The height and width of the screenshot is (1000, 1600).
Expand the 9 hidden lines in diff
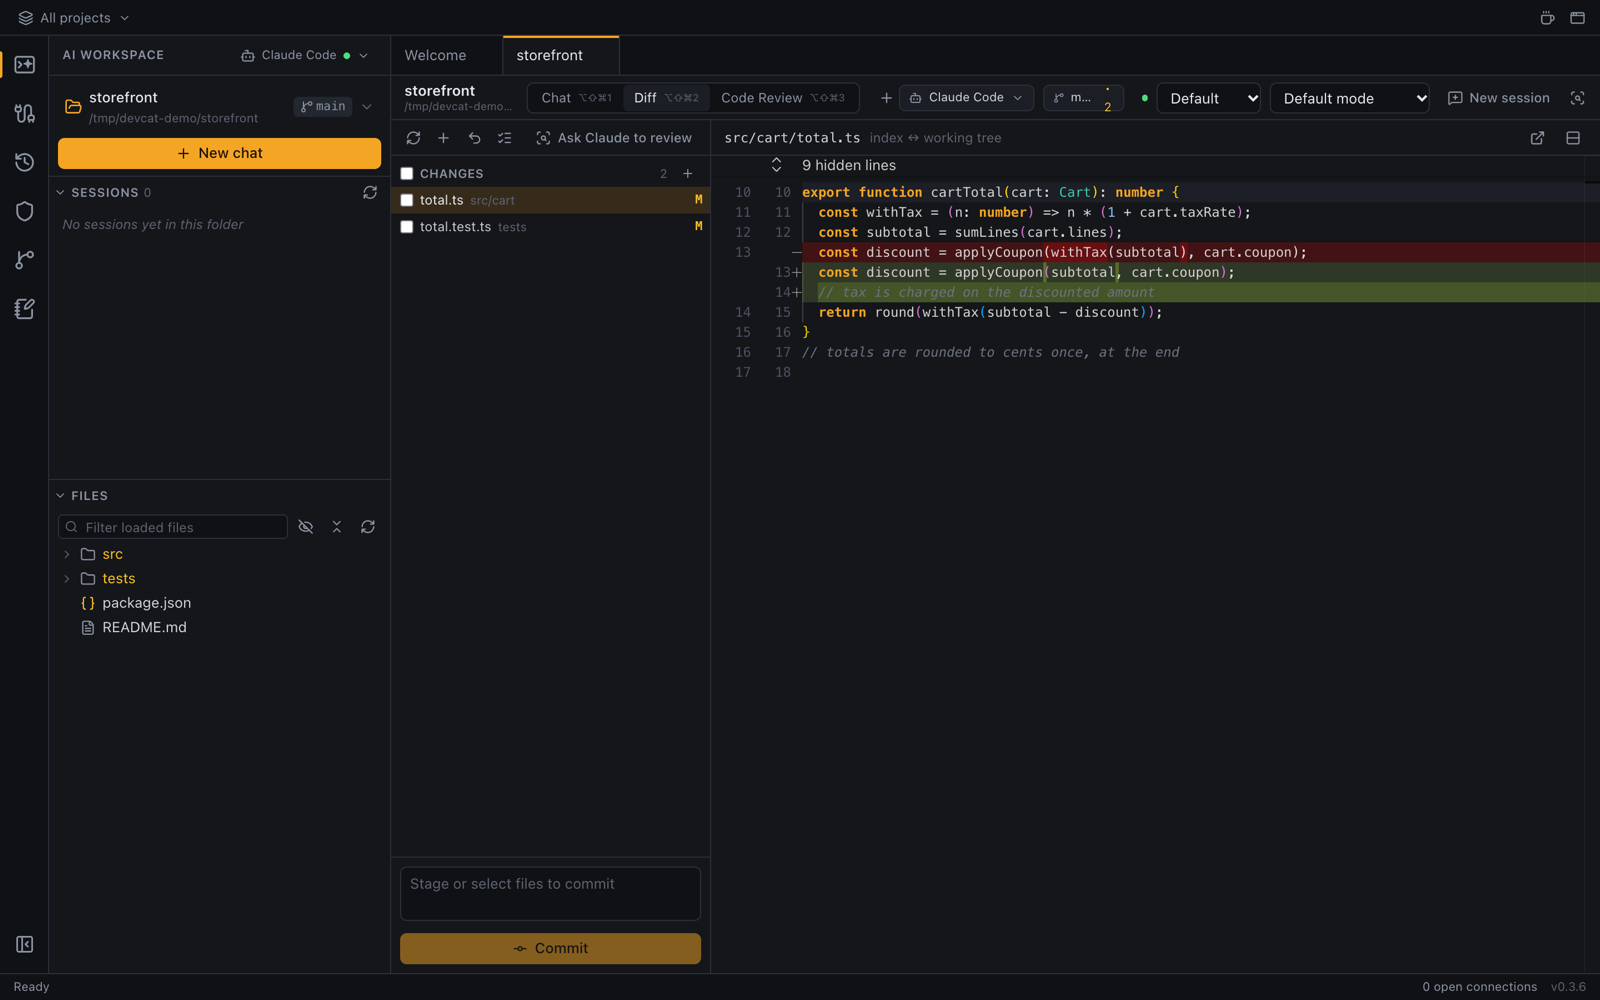point(777,165)
